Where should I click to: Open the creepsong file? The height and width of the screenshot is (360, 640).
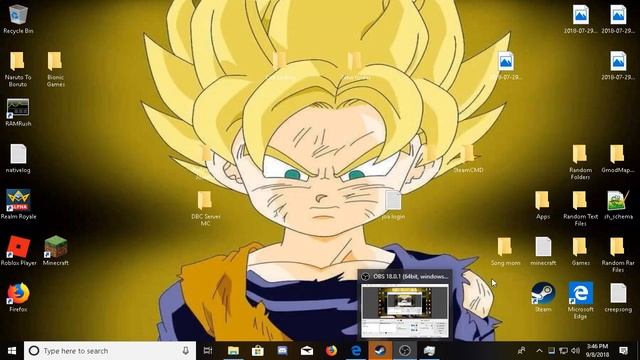point(618,298)
